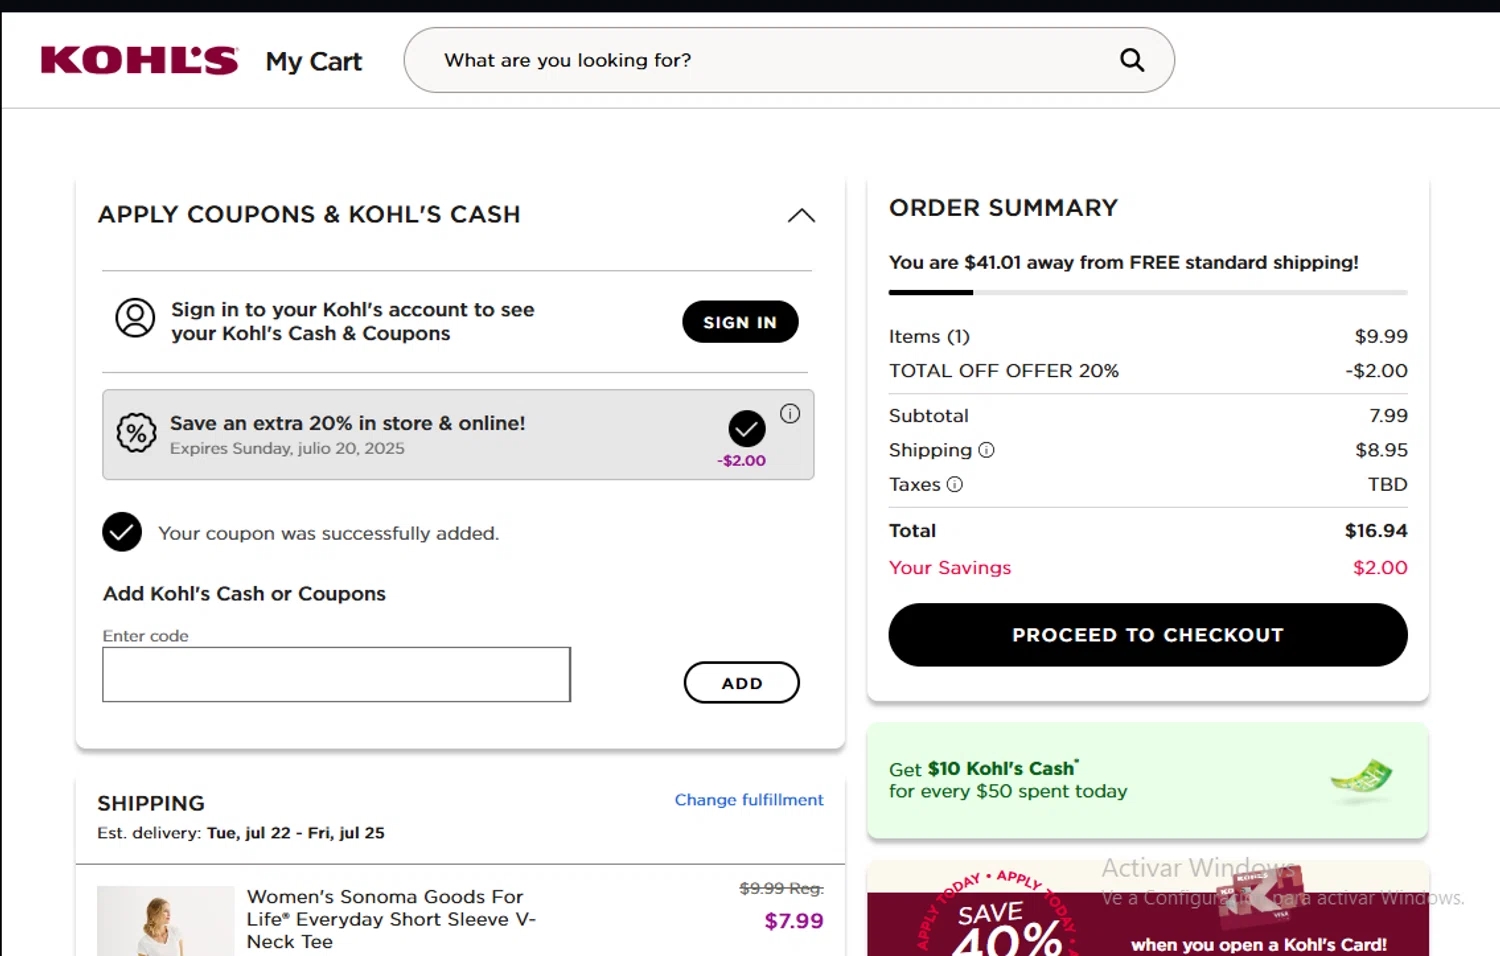This screenshot has width=1500, height=956.
Task: Open the Women's Sonoma tee product thumbnail
Action: click(x=165, y=921)
